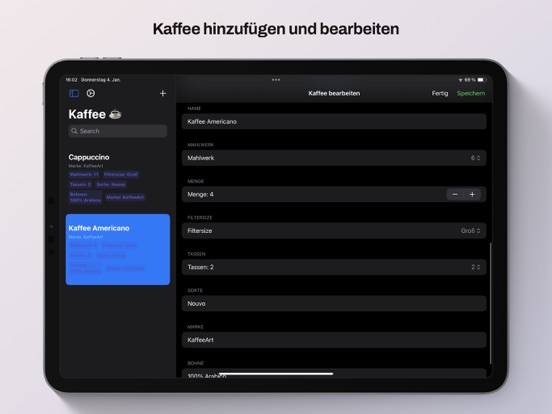Select the Kaffee Americano card
This screenshot has width=552, height=414.
pyautogui.click(x=118, y=249)
